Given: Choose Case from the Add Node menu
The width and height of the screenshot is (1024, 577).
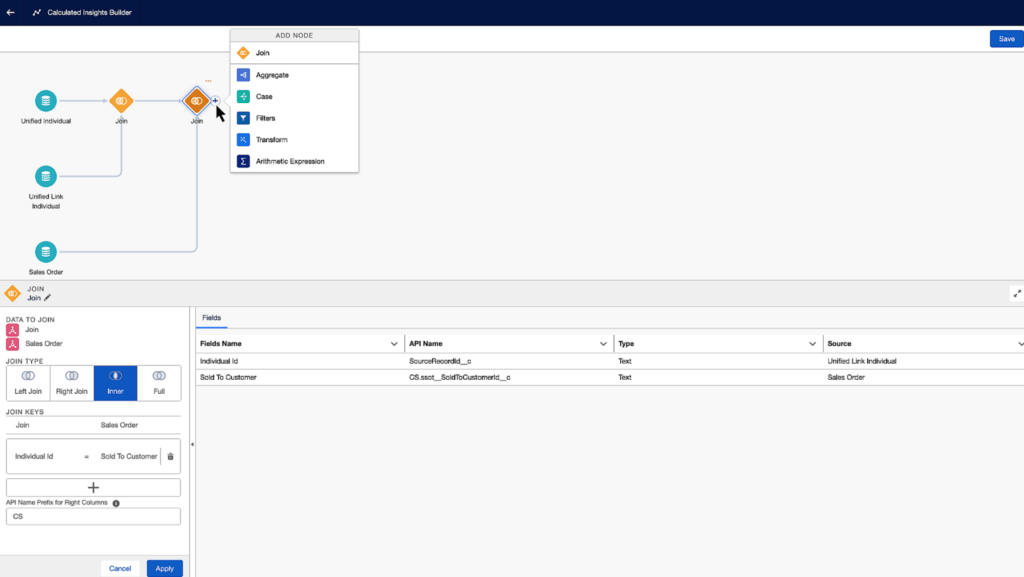Looking at the screenshot, I should [295, 97].
